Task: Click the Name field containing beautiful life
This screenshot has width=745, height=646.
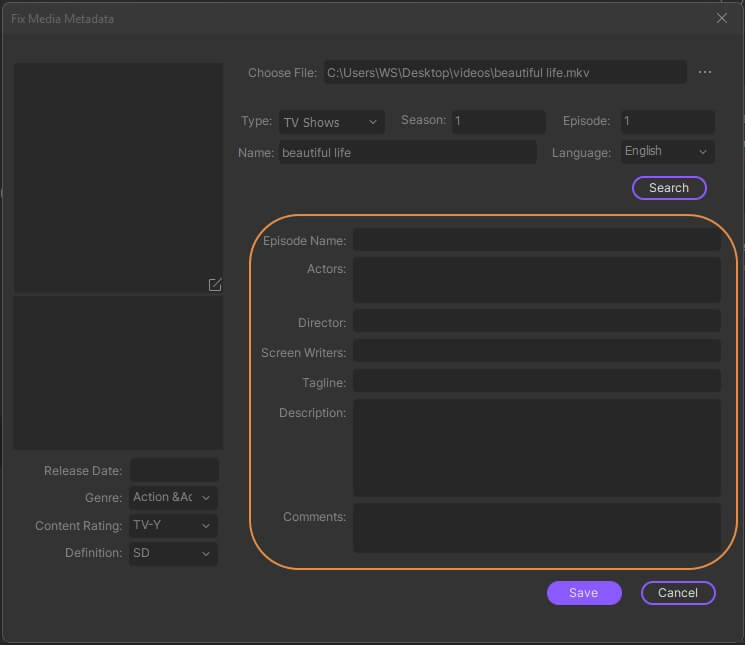Action: 407,153
